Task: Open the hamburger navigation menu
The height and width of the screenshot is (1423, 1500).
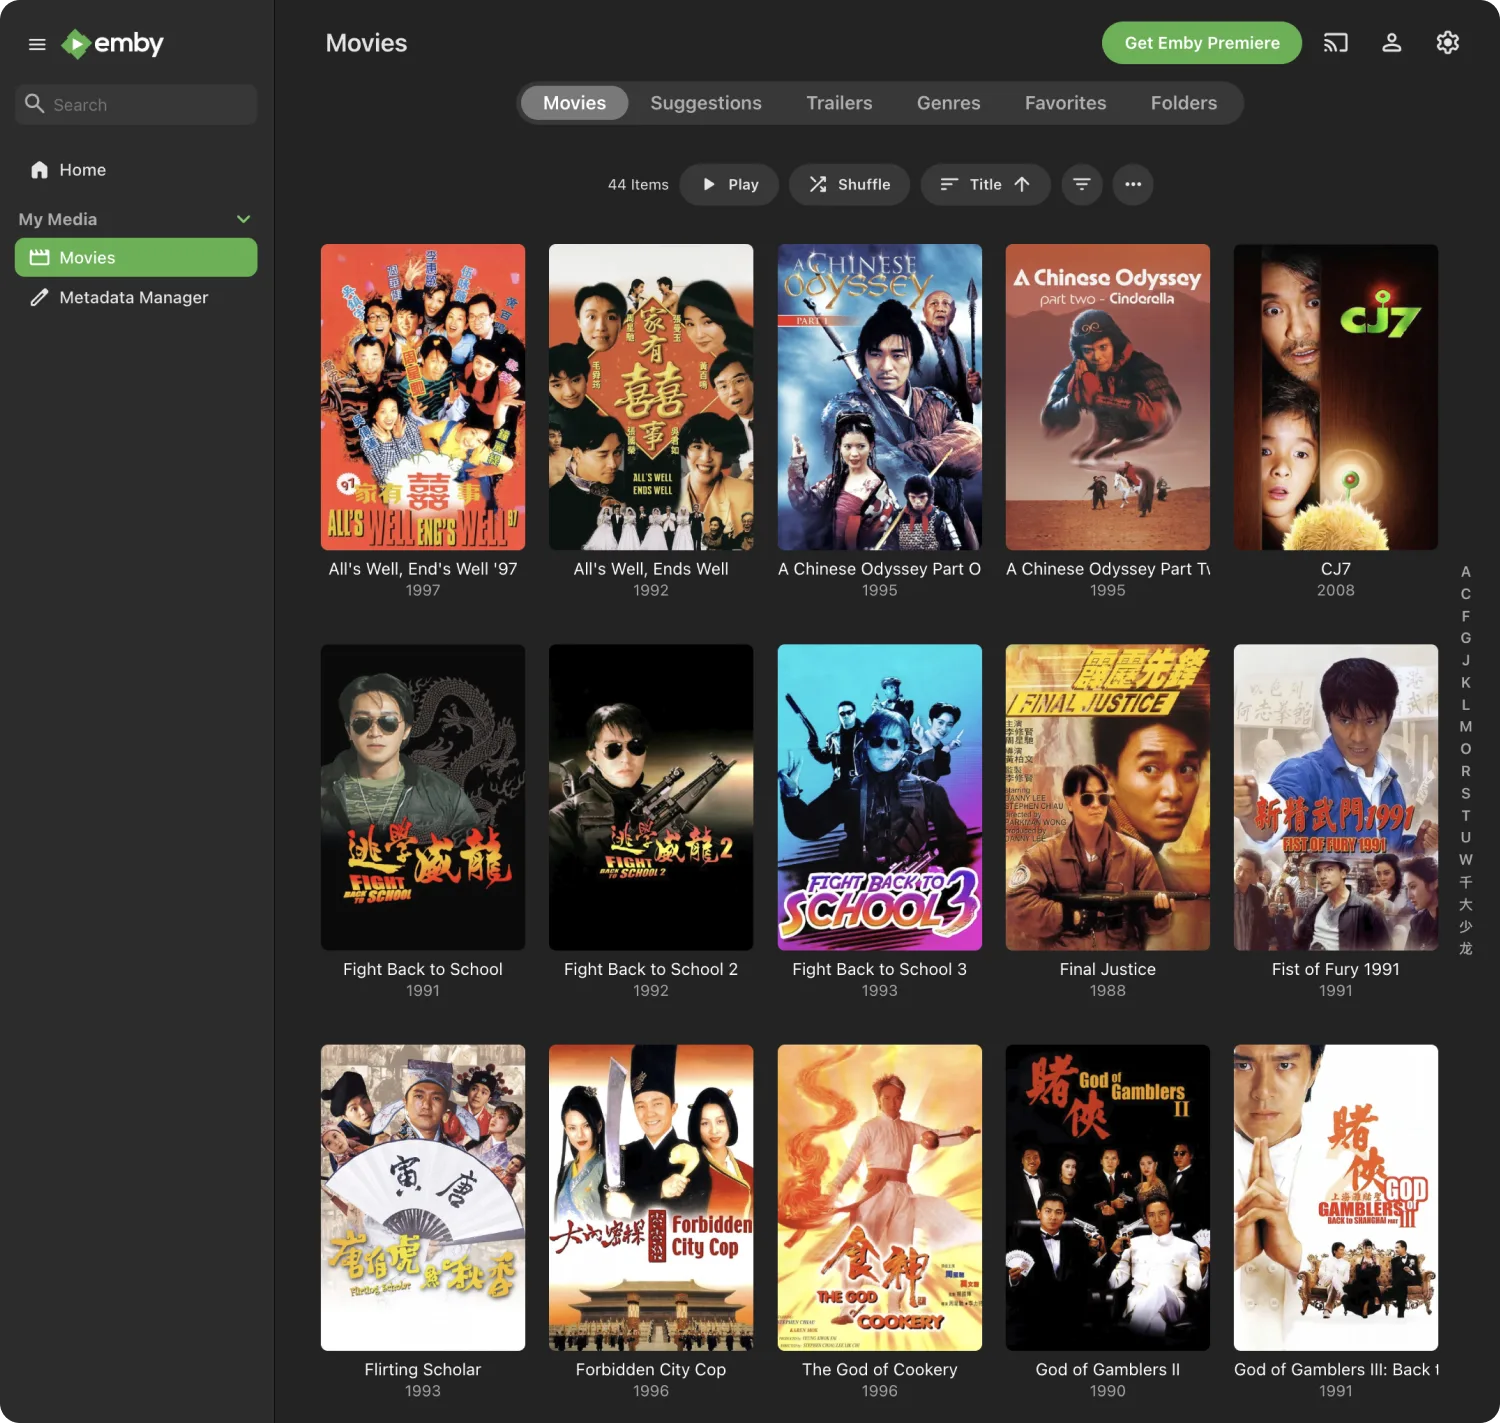Action: pyautogui.click(x=37, y=44)
